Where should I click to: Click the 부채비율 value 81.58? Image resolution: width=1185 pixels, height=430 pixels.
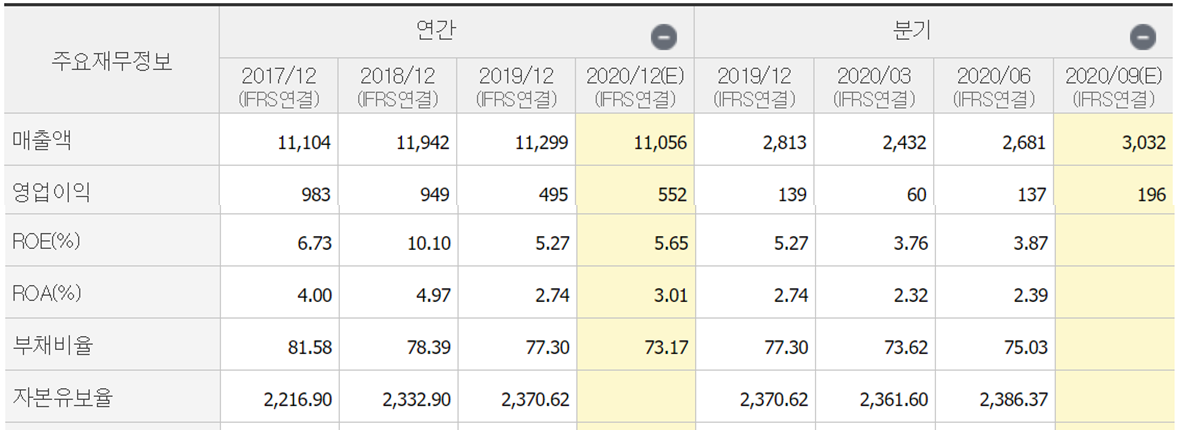pyautogui.click(x=311, y=348)
